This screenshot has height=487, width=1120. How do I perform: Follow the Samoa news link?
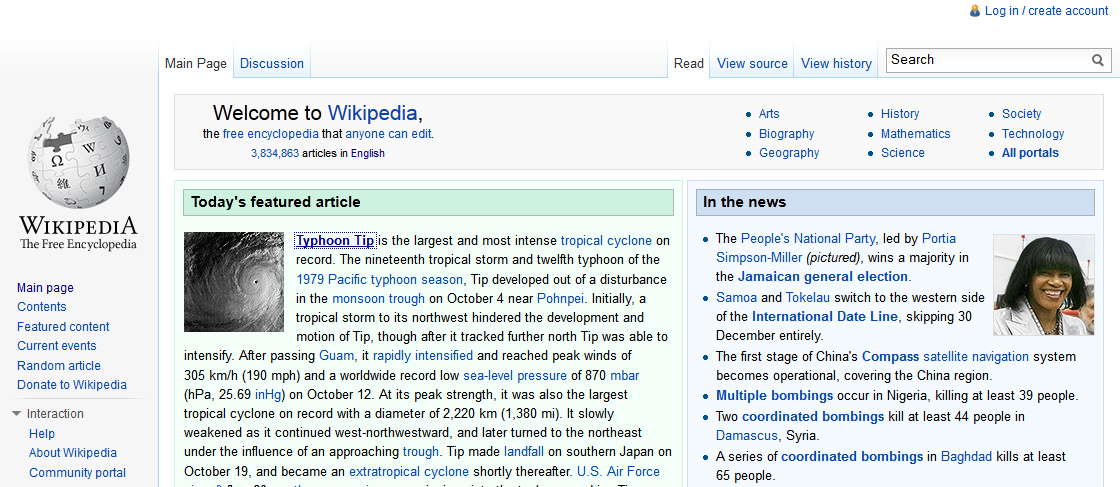[x=735, y=298]
